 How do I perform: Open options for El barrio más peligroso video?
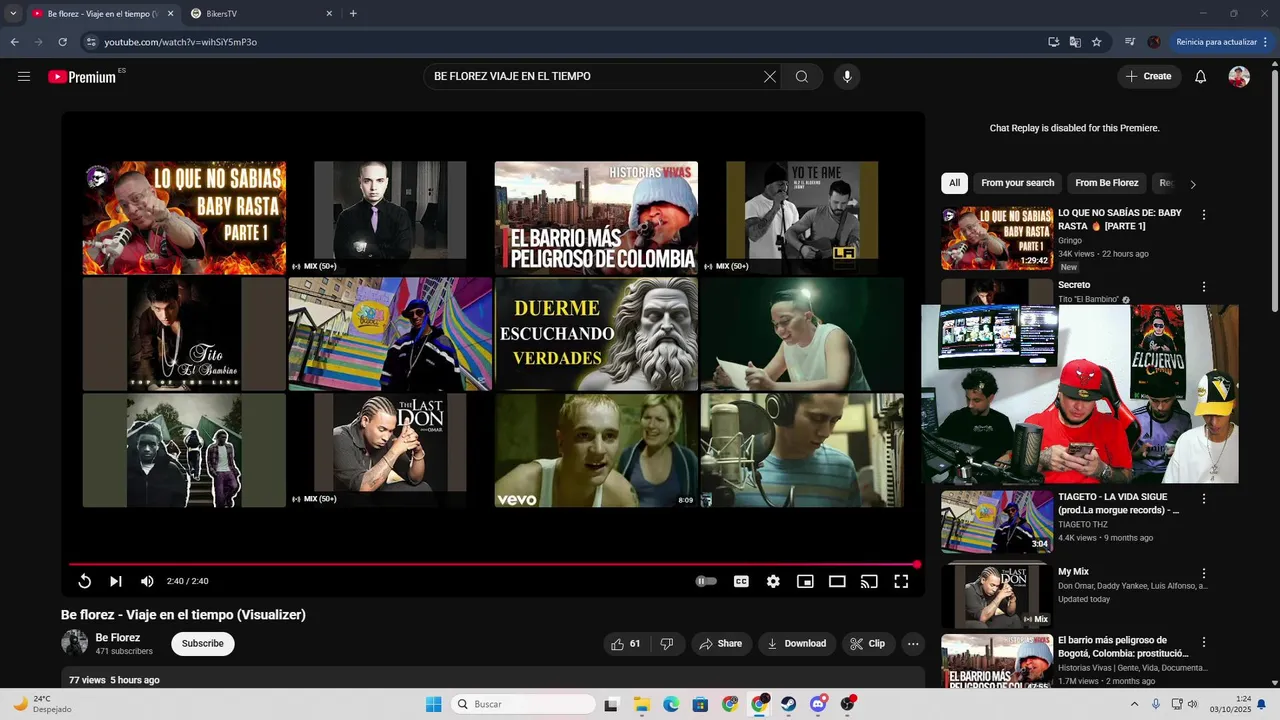coord(1204,642)
